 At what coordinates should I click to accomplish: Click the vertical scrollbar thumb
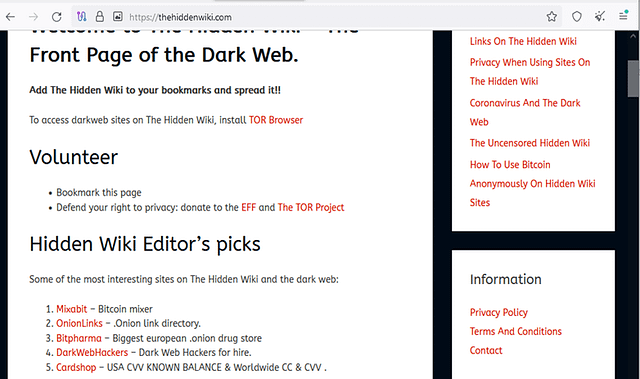click(x=633, y=79)
